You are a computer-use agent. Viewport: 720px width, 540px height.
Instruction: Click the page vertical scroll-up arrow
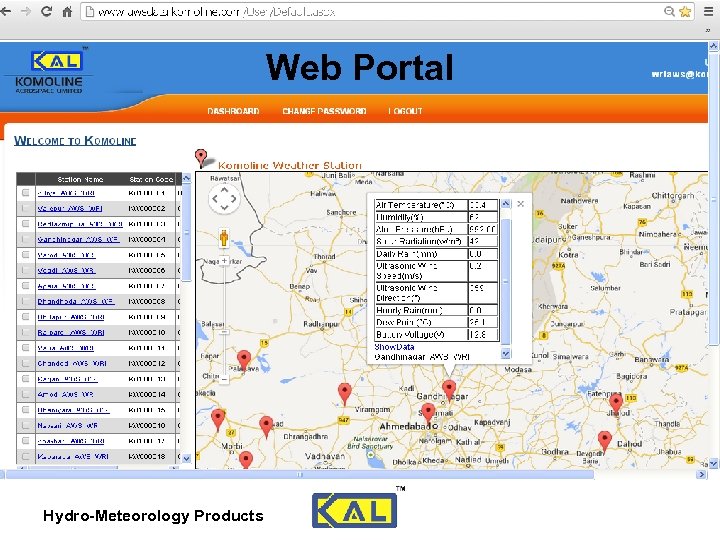[x=713, y=46]
